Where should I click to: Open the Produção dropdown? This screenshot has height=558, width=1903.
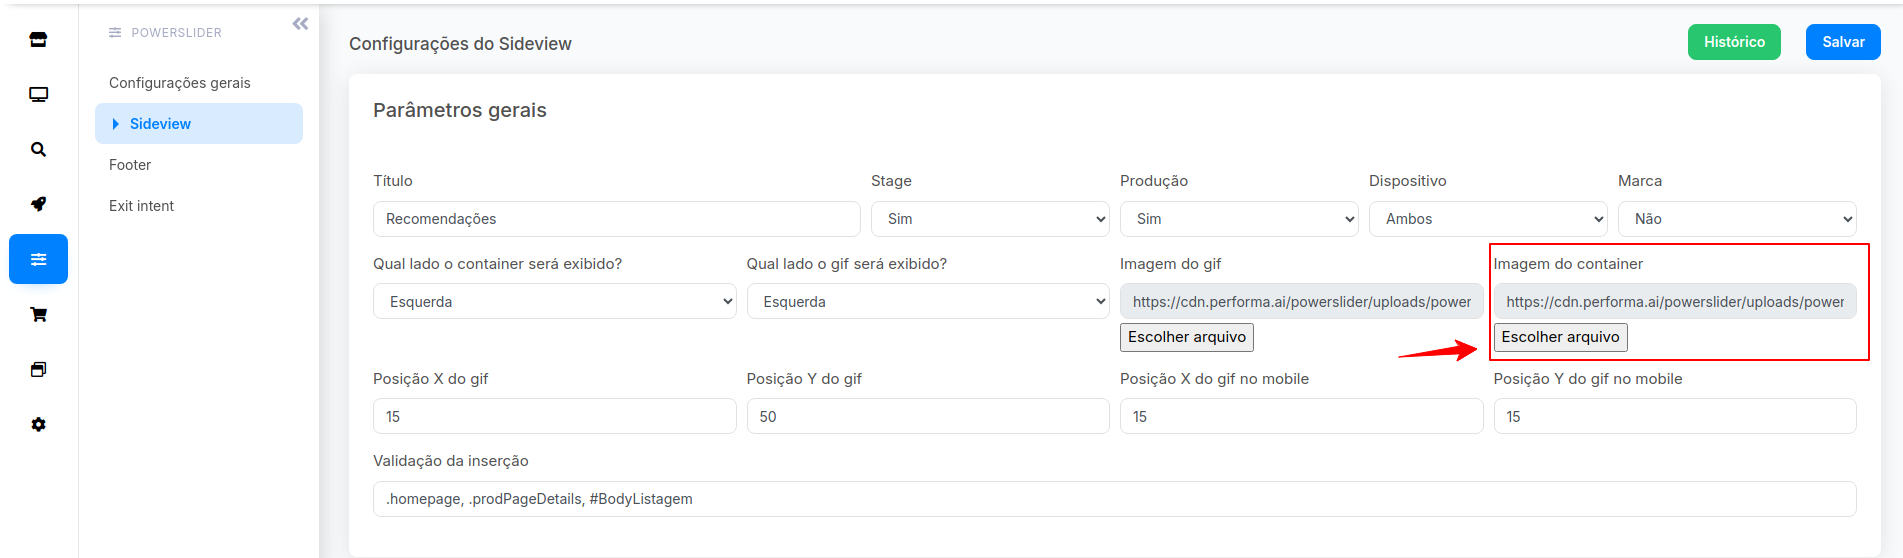point(1239,219)
